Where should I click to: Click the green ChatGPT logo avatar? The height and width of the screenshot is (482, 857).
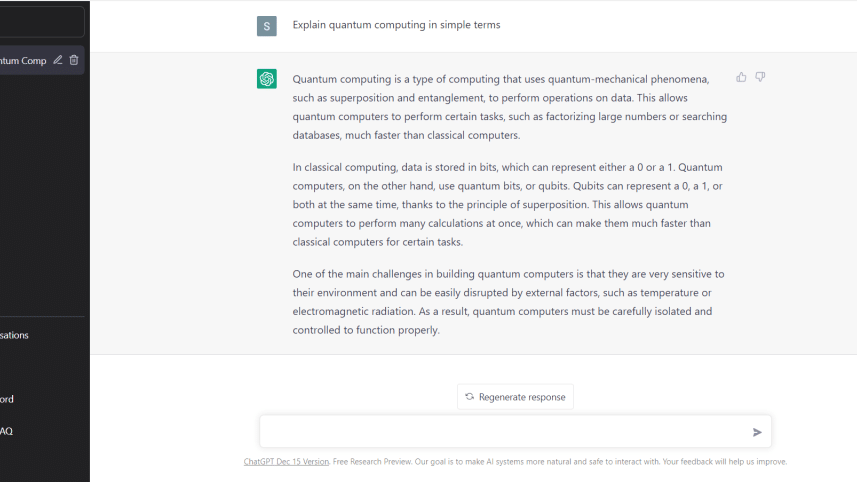tap(267, 79)
